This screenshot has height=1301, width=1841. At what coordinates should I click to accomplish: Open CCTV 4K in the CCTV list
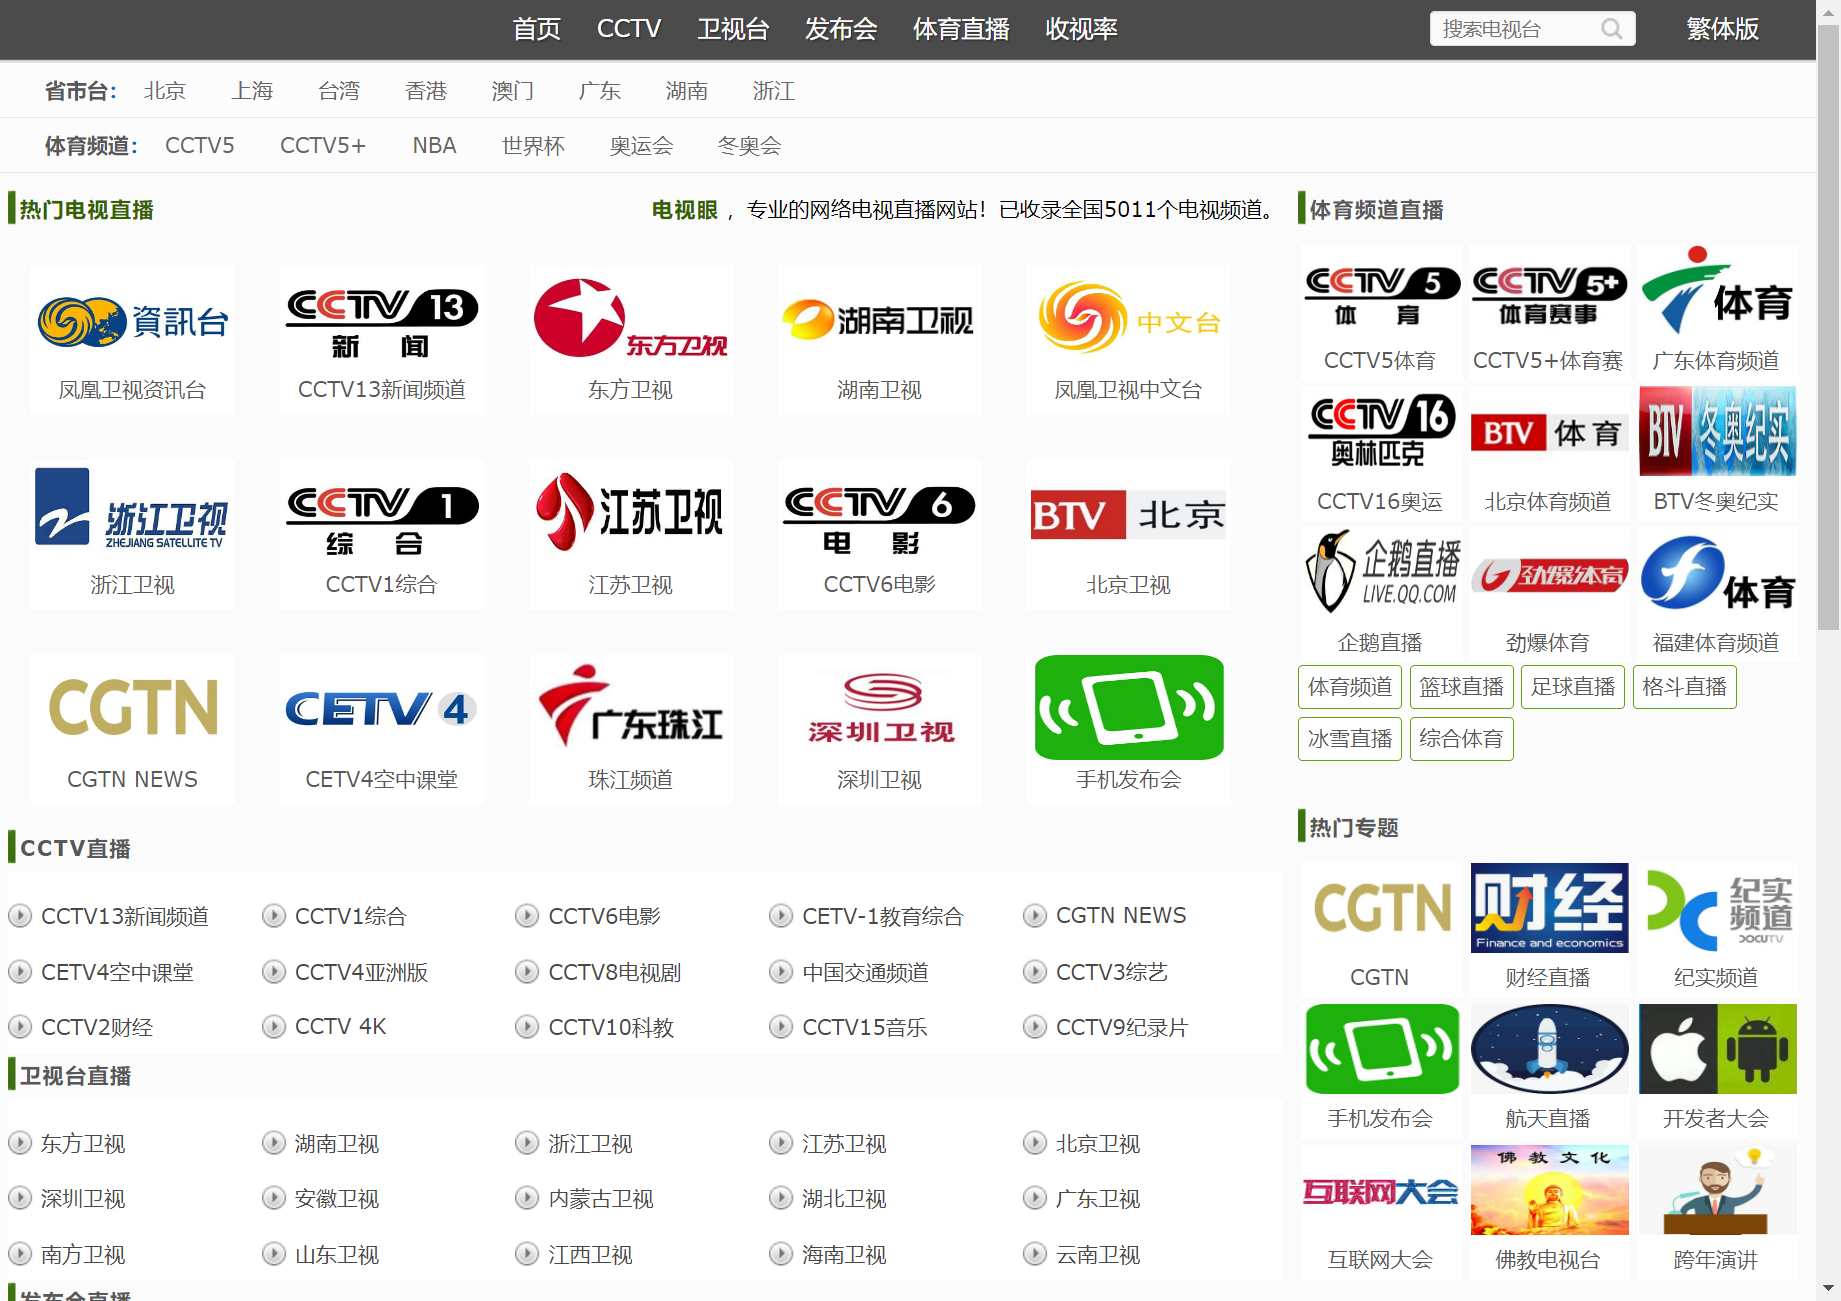tap(340, 1027)
